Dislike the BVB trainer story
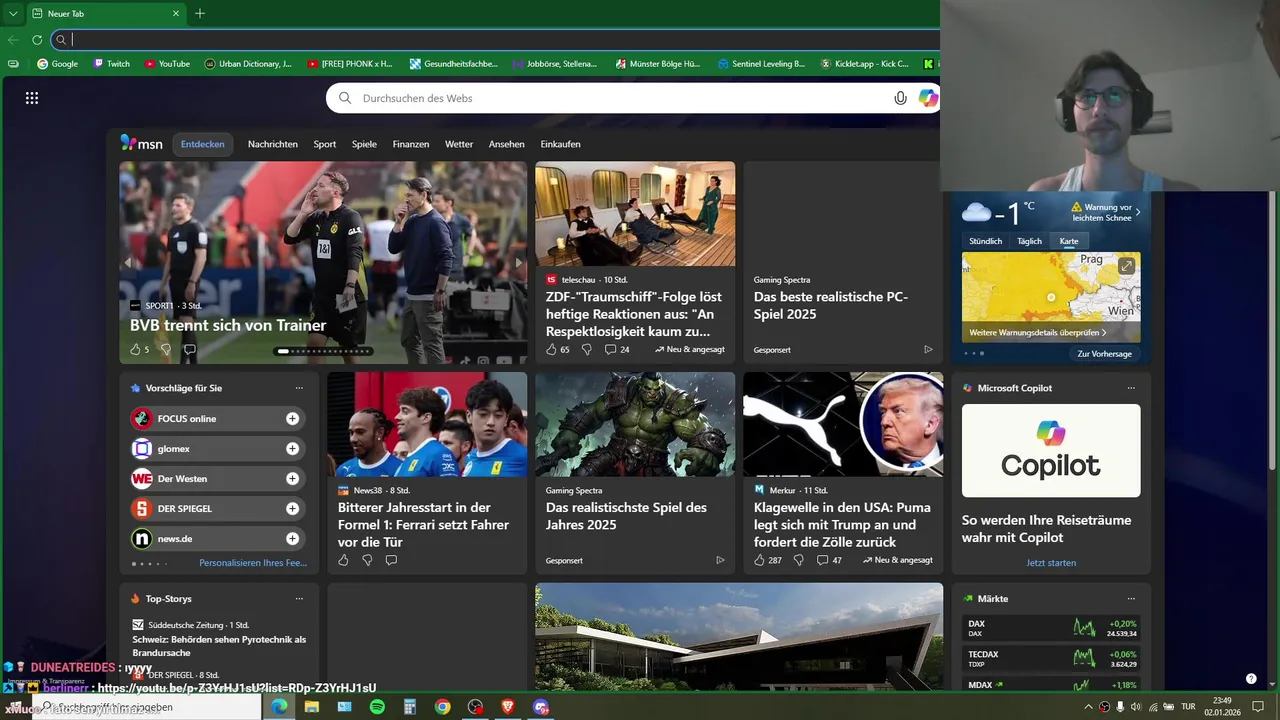Image resolution: width=1280 pixels, height=720 pixels. 165,350
